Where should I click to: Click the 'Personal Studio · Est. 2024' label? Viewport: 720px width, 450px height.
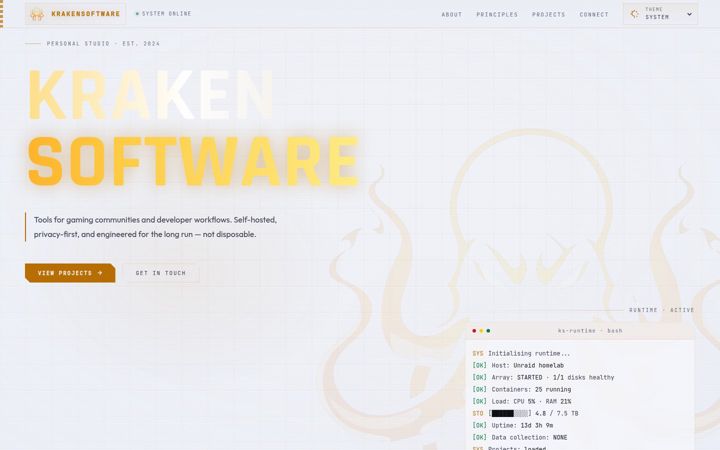(103, 44)
